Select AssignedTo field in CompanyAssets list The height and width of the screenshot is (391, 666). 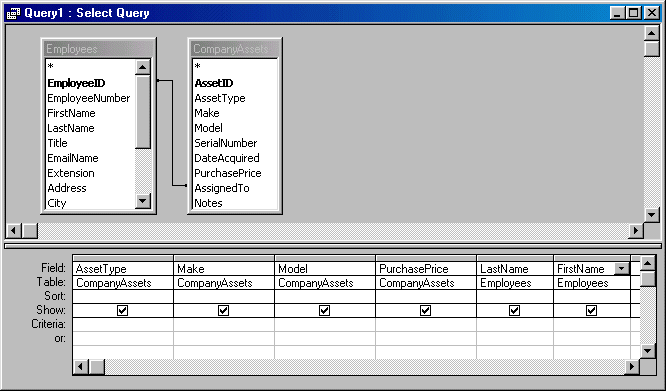click(222, 188)
